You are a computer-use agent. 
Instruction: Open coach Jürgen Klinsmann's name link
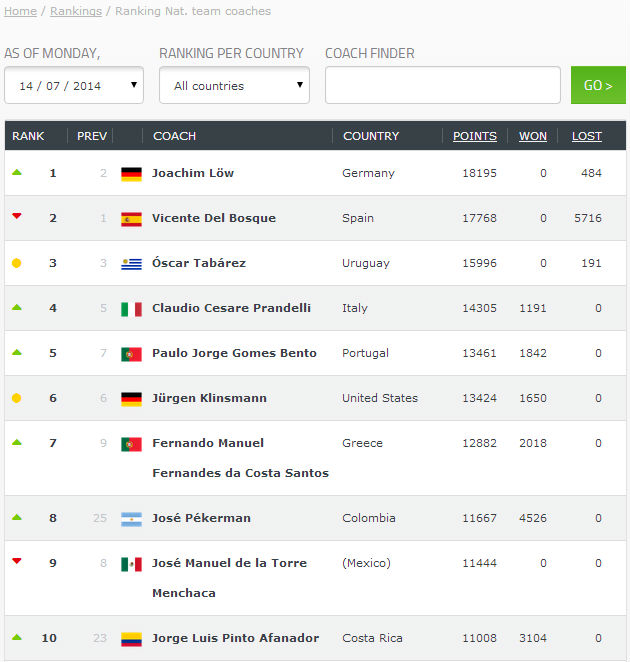209,398
